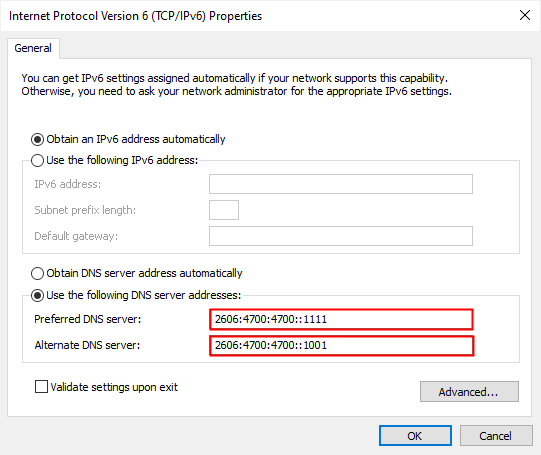Click the dialog title bar text
Screen dimensions: 541x455
(x=135, y=16)
